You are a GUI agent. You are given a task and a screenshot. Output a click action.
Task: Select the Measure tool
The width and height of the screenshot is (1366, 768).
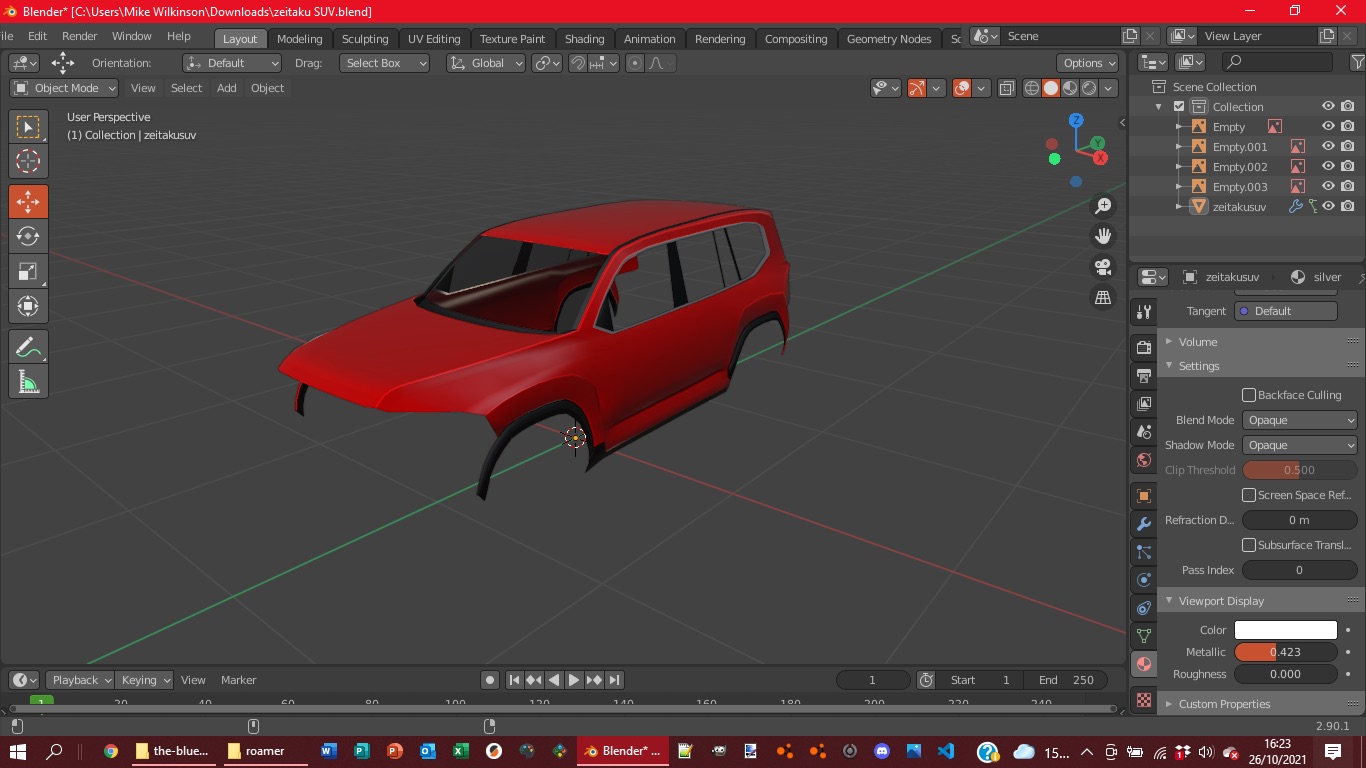tap(28, 382)
